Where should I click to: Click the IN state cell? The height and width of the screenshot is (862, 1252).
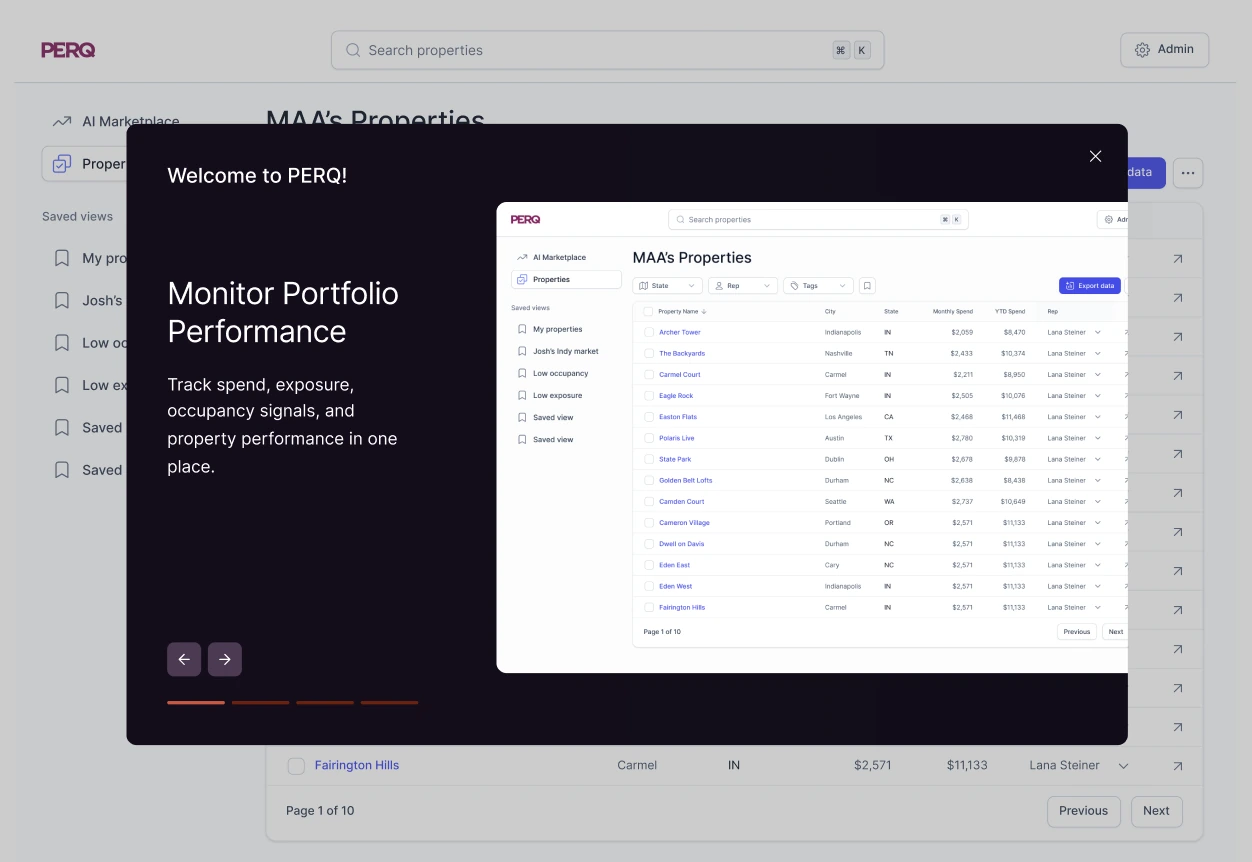click(x=734, y=765)
